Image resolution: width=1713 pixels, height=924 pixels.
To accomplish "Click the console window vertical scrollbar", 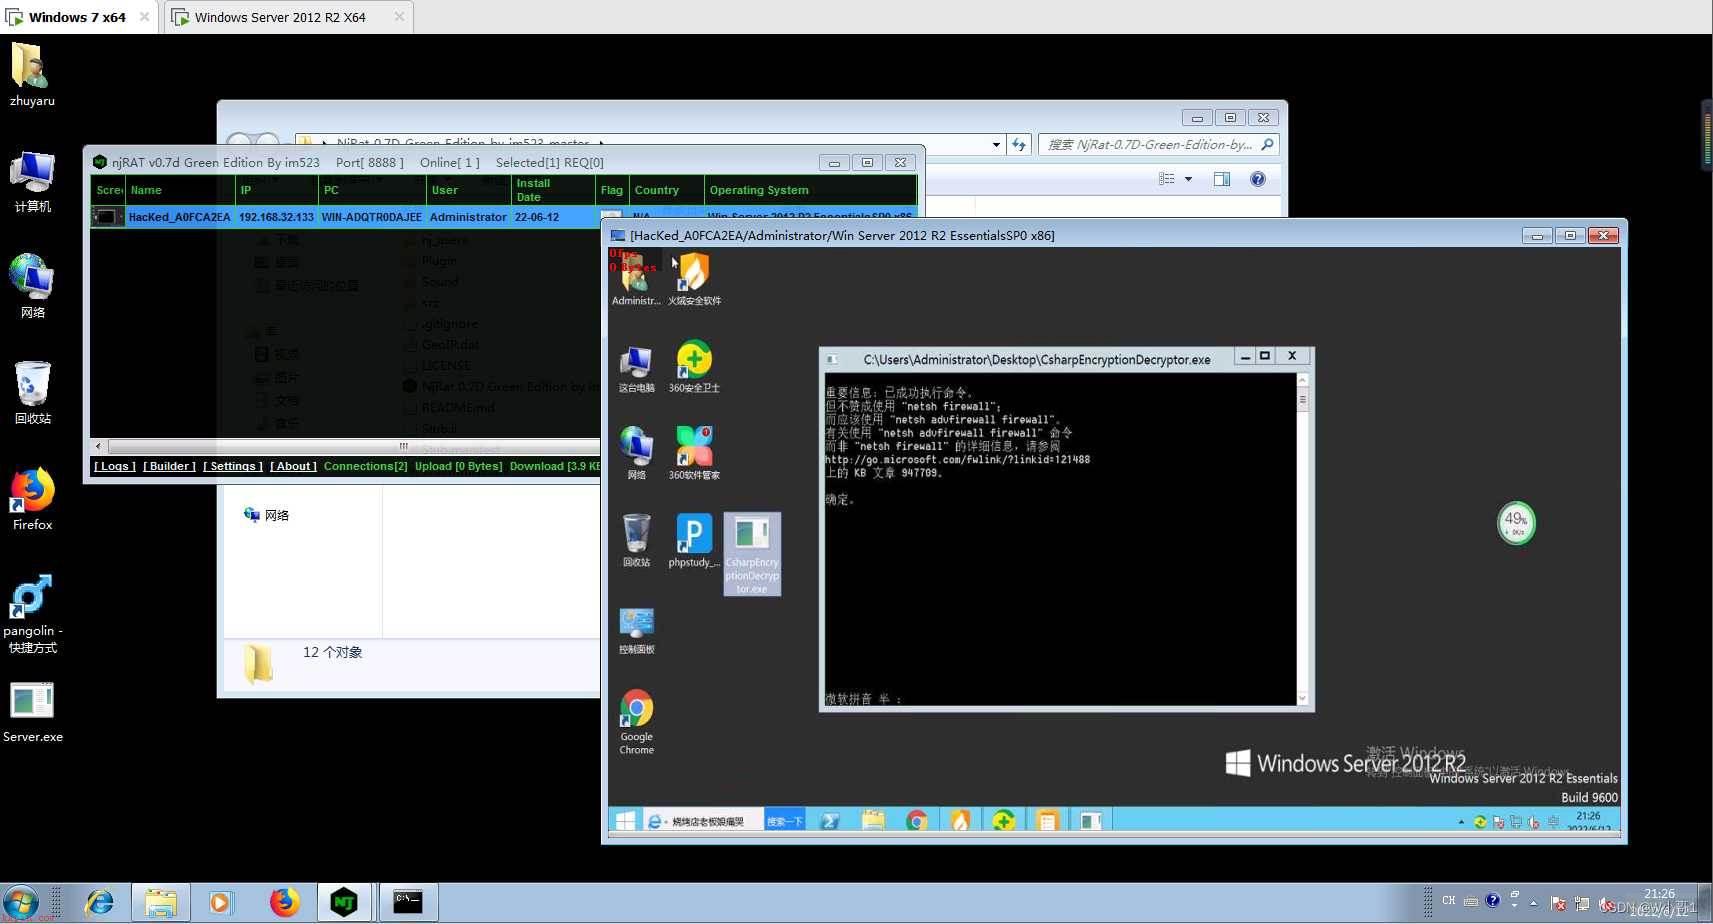I will pos(1302,539).
